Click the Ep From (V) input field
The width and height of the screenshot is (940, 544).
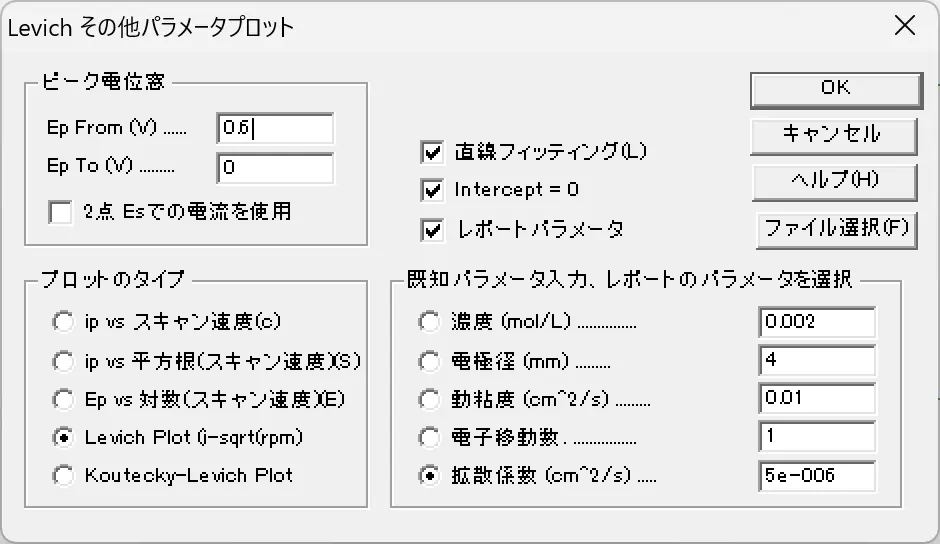click(x=274, y=128)
